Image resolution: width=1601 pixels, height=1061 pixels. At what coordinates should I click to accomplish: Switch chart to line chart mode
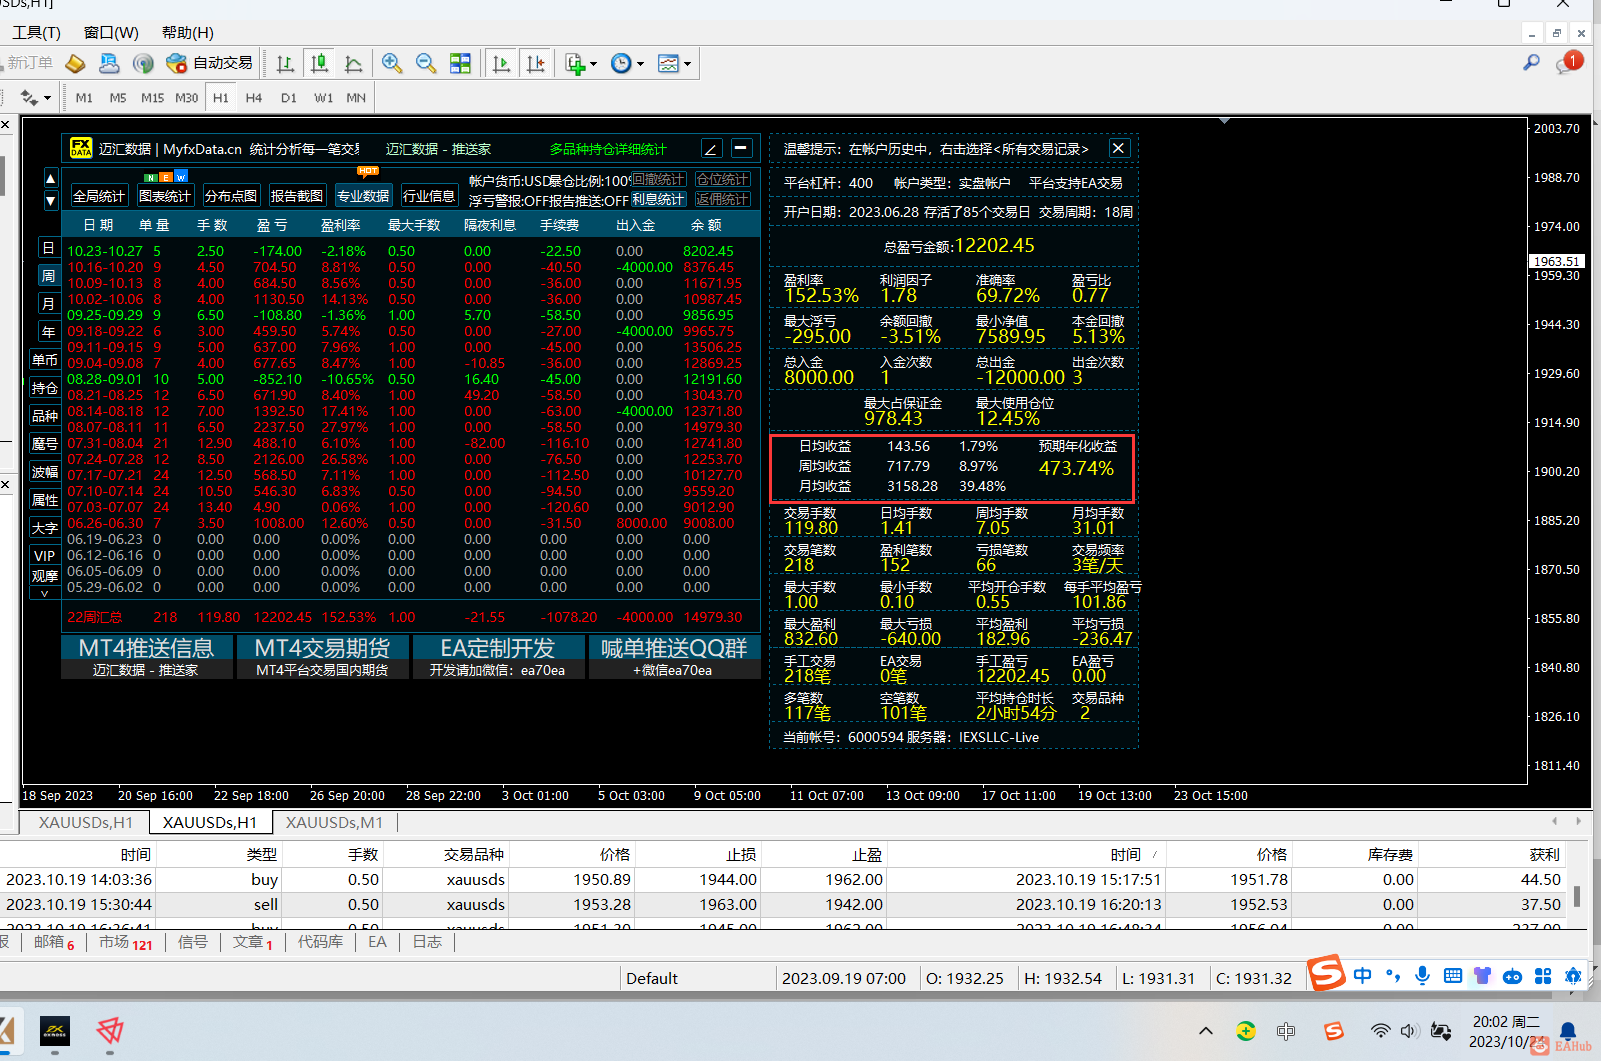click(353, 64)
